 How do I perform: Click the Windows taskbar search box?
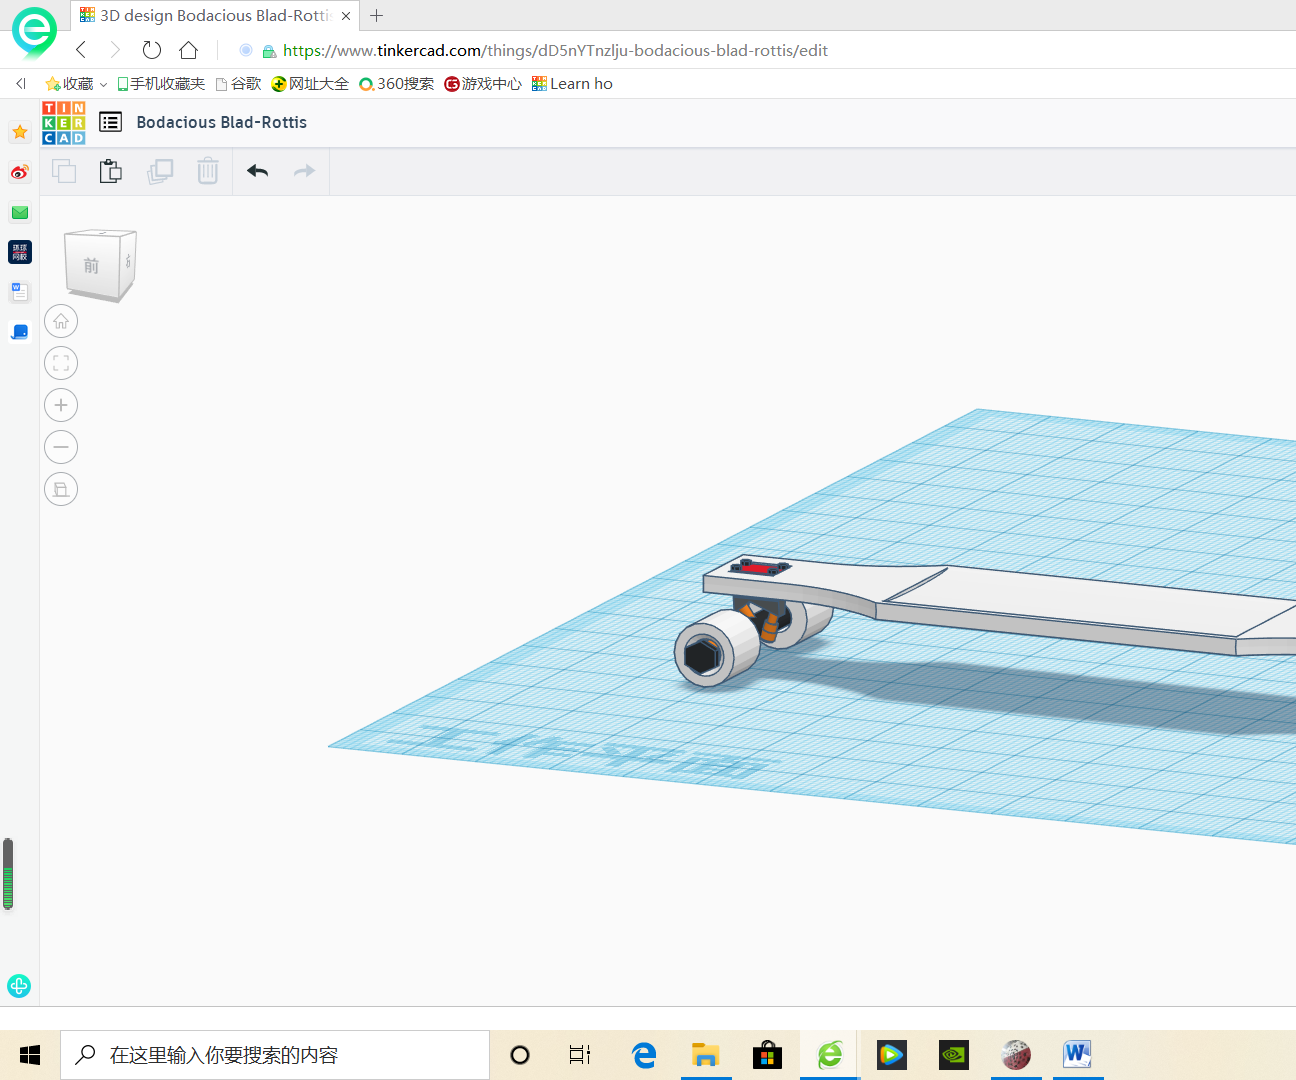tap(275, 1055)
